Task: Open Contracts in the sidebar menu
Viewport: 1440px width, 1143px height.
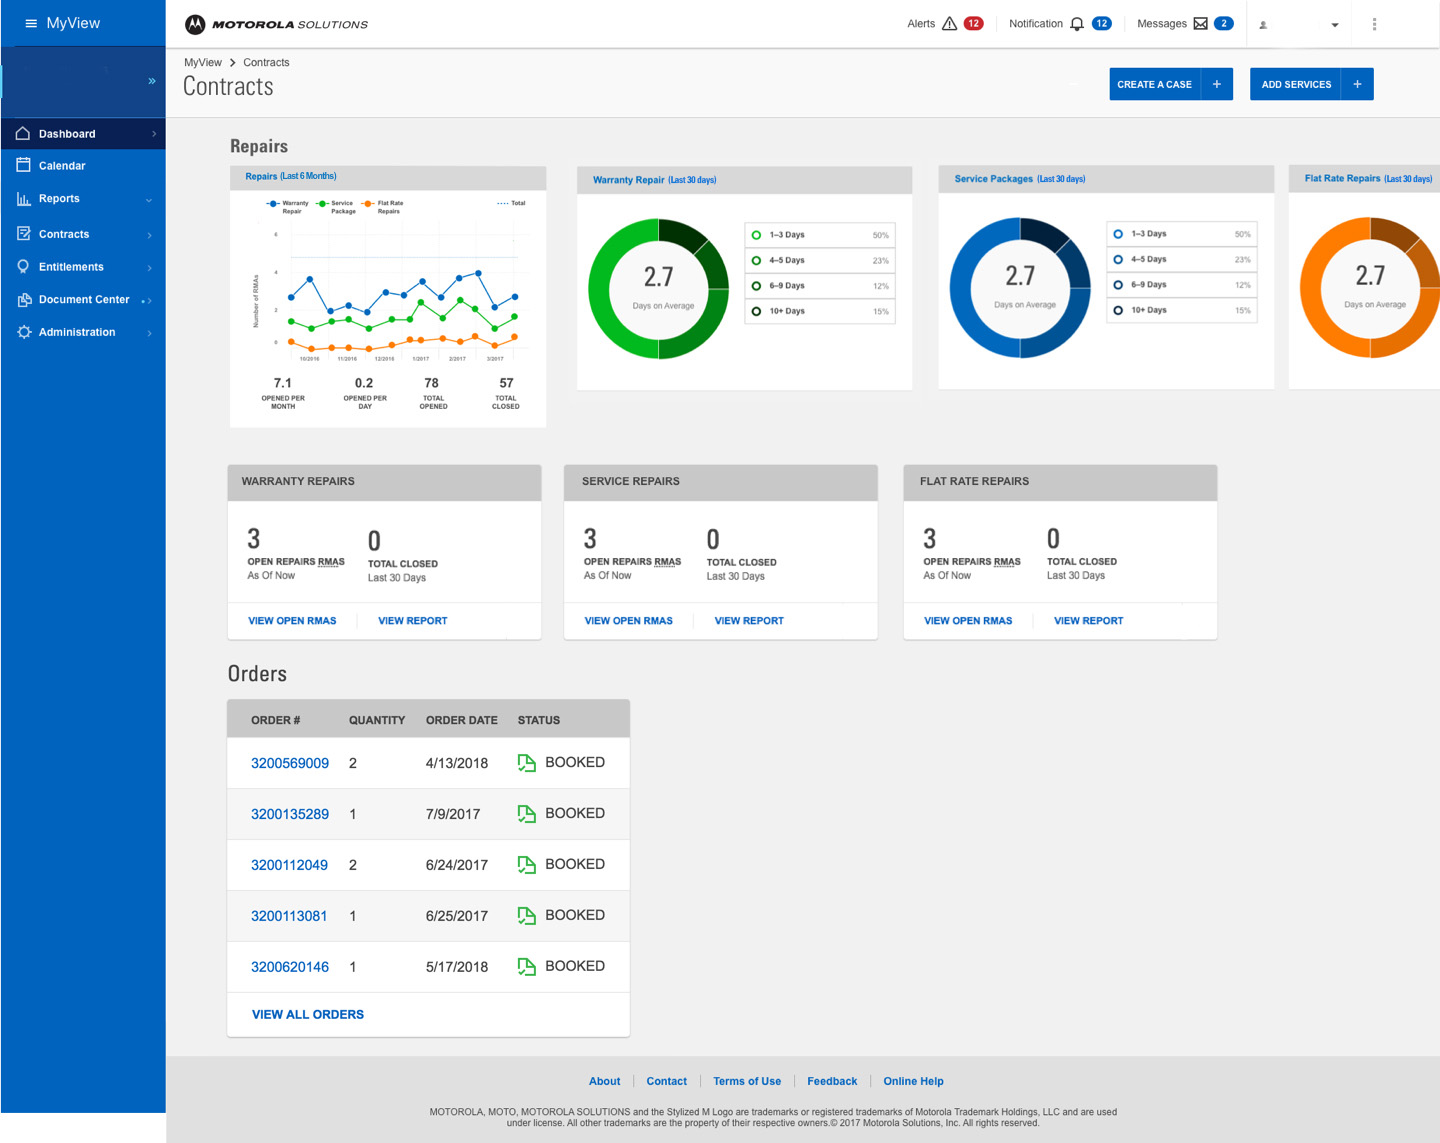Action: tap(64, 234)
